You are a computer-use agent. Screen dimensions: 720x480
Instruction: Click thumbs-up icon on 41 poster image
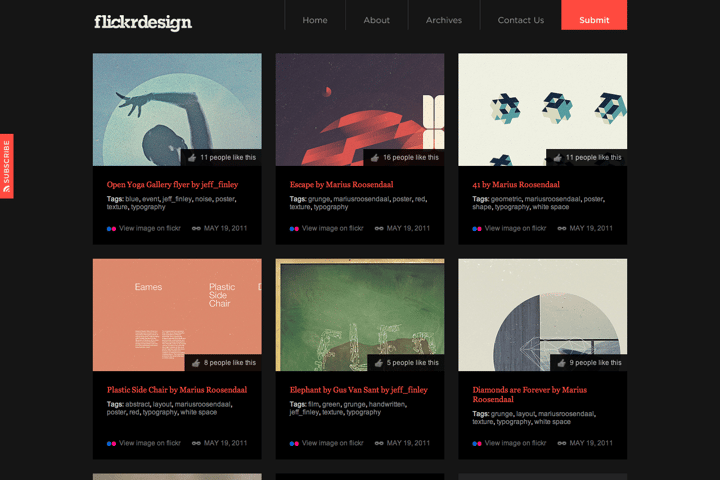557,158
